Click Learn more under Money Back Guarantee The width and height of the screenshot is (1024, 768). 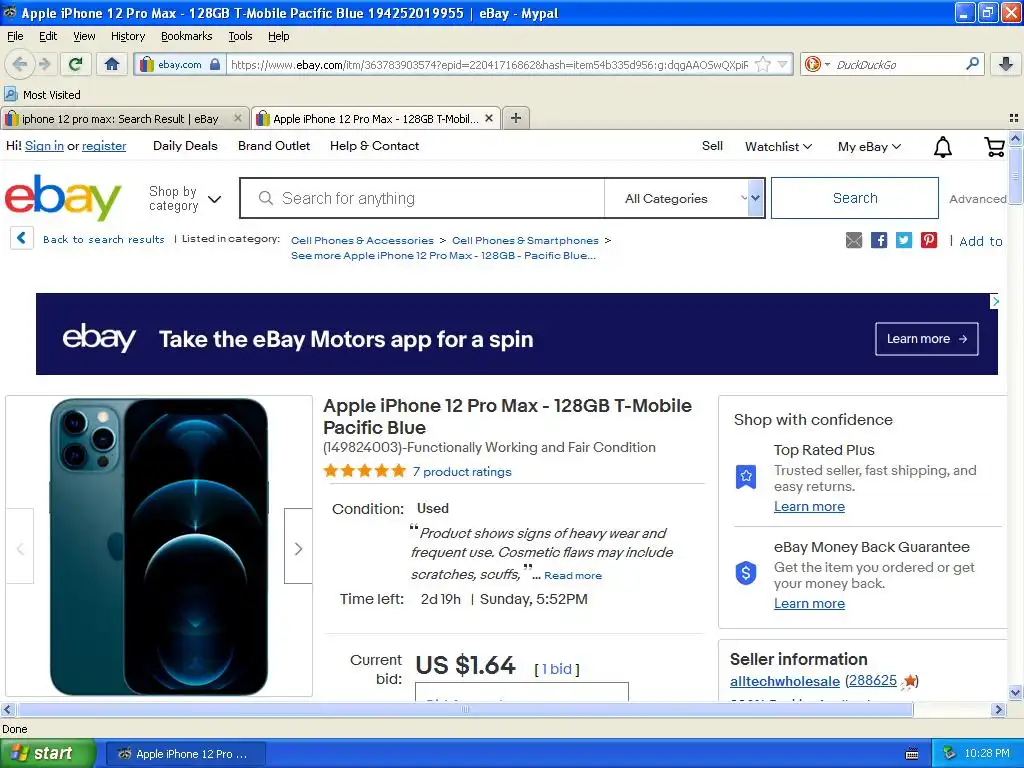point(809,603)
